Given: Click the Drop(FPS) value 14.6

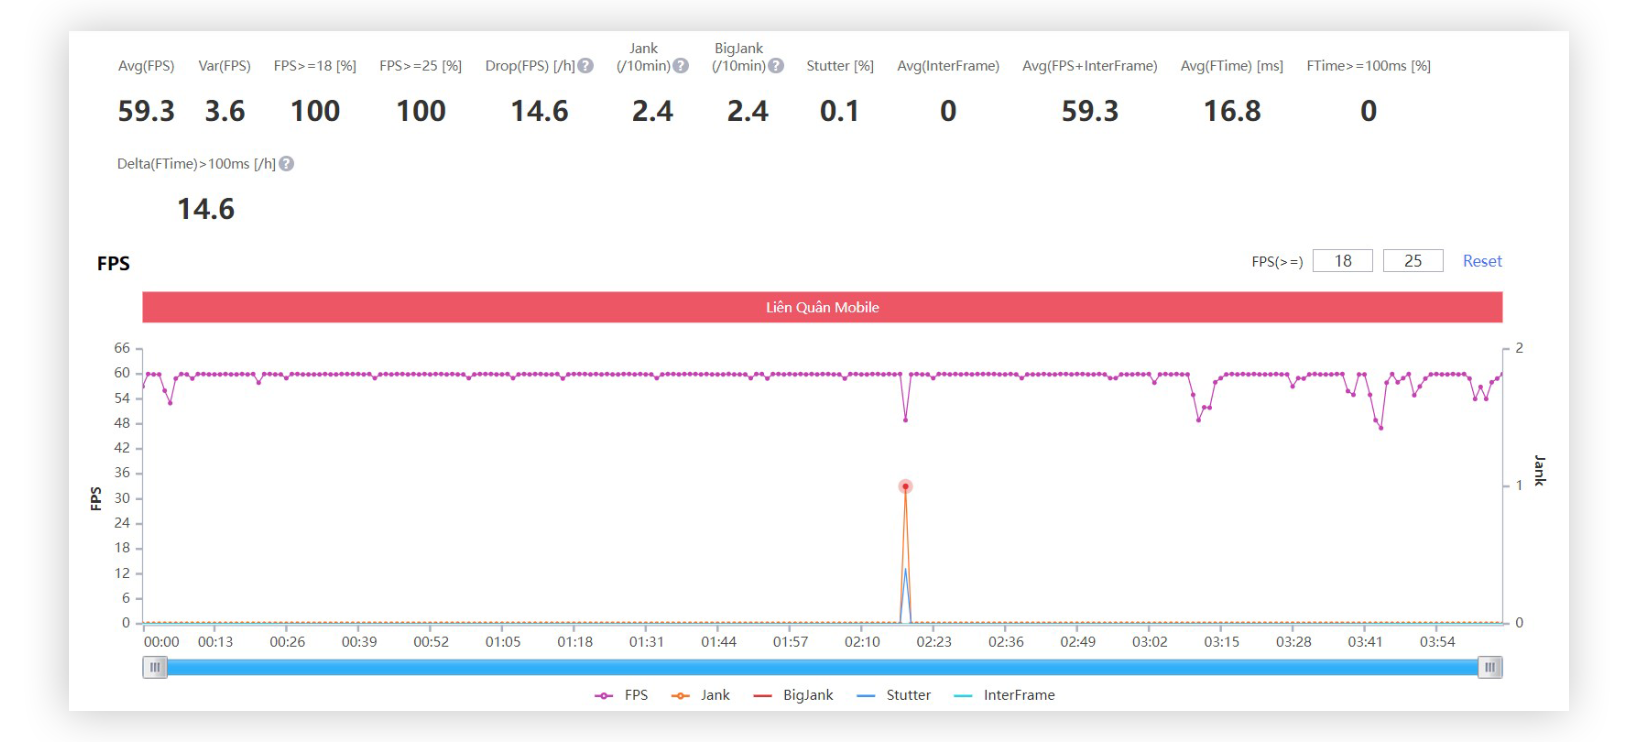Looking at the screenshot, I should [540, 111].
